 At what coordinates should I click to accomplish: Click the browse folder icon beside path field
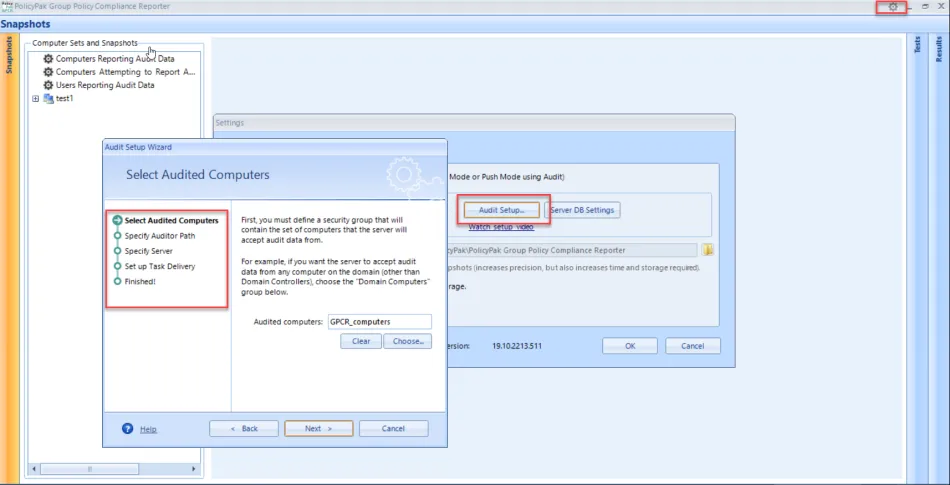(x=707, y=250)
